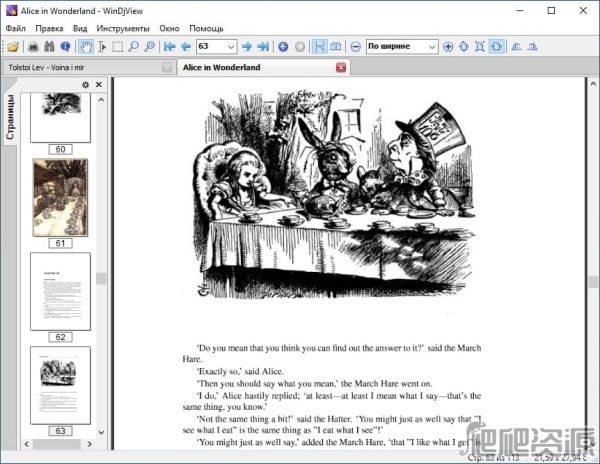Image resolution: width=600 pixels, height=464 pixels.
Task: Click the Print icon in the toolbar
Action: pos(33,46)
